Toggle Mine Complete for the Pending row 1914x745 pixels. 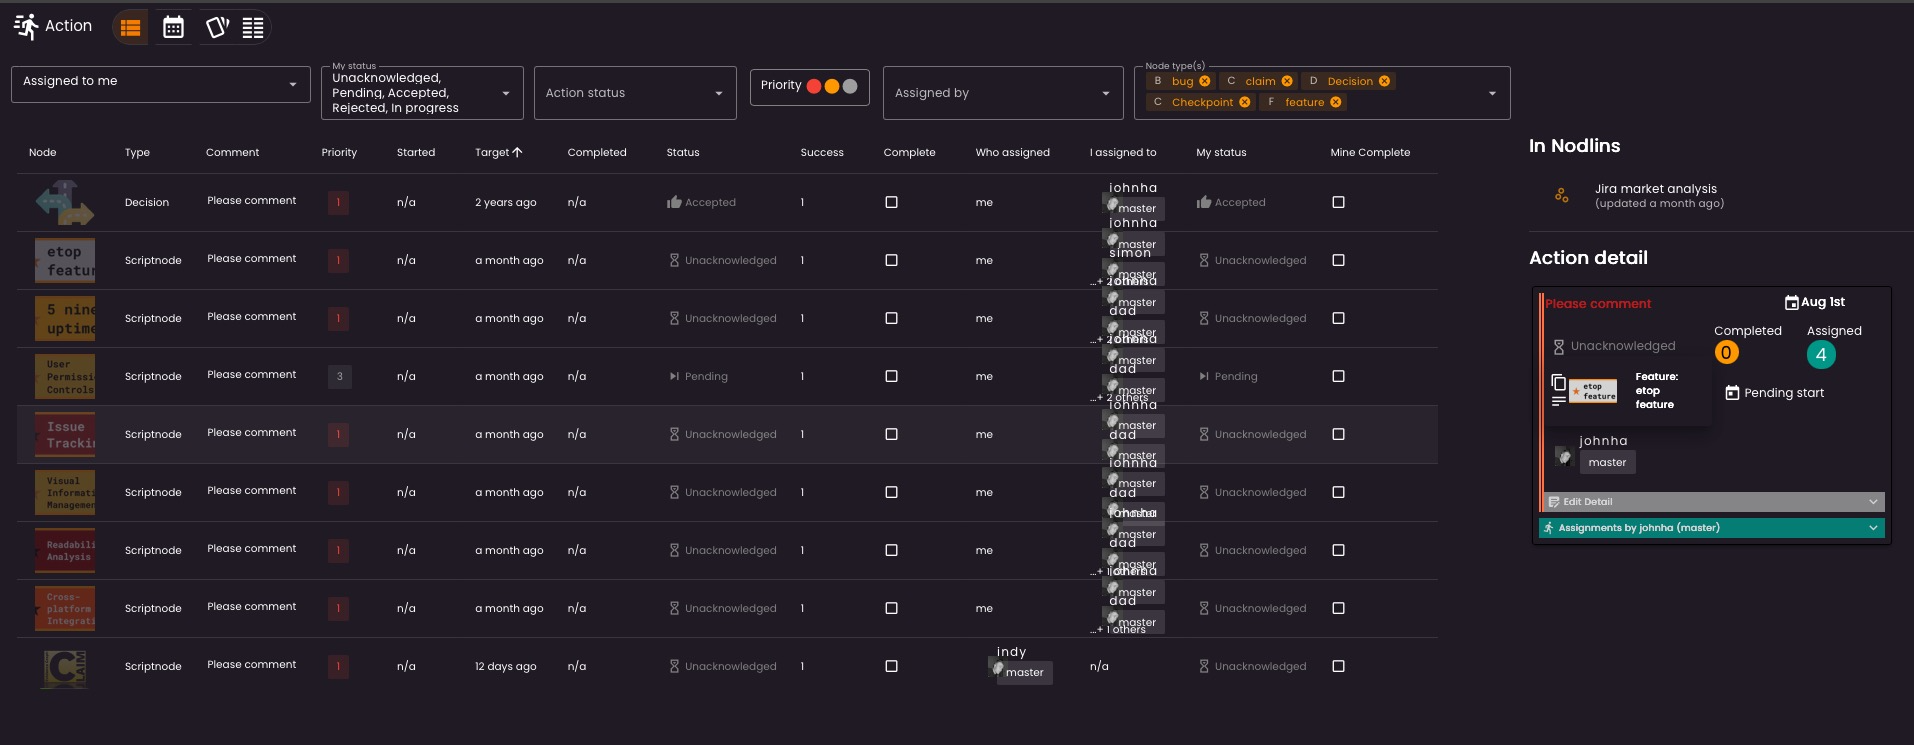(x=1338, y=376)
